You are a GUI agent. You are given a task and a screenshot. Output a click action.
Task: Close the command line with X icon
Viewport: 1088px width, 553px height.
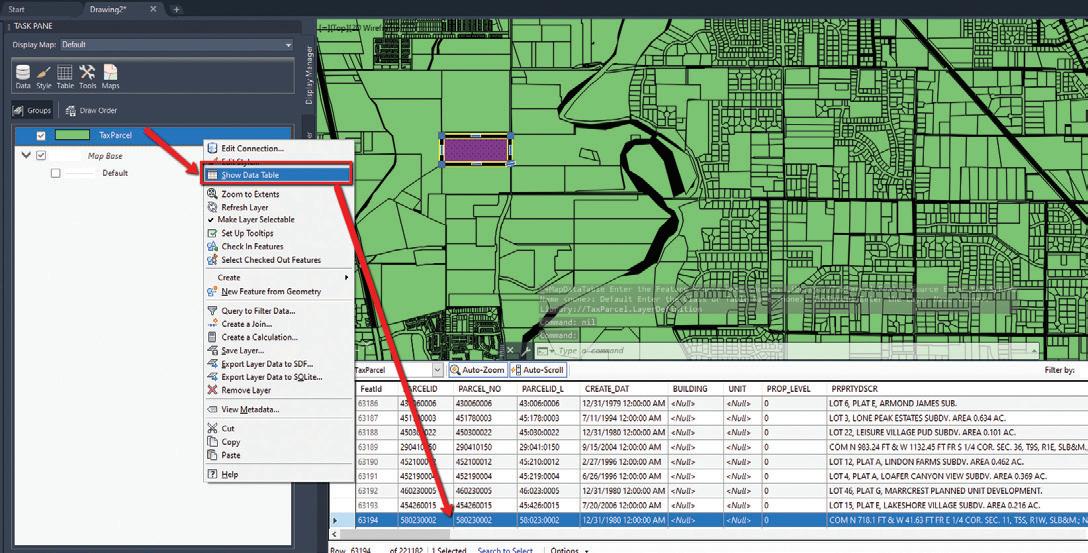[509, 351]
